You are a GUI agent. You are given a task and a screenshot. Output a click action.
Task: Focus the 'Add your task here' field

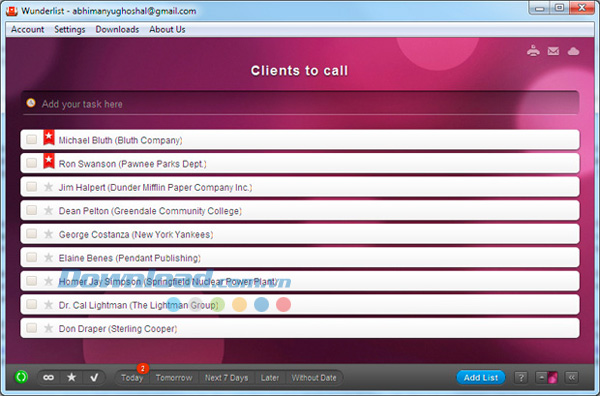click(300, 103)
